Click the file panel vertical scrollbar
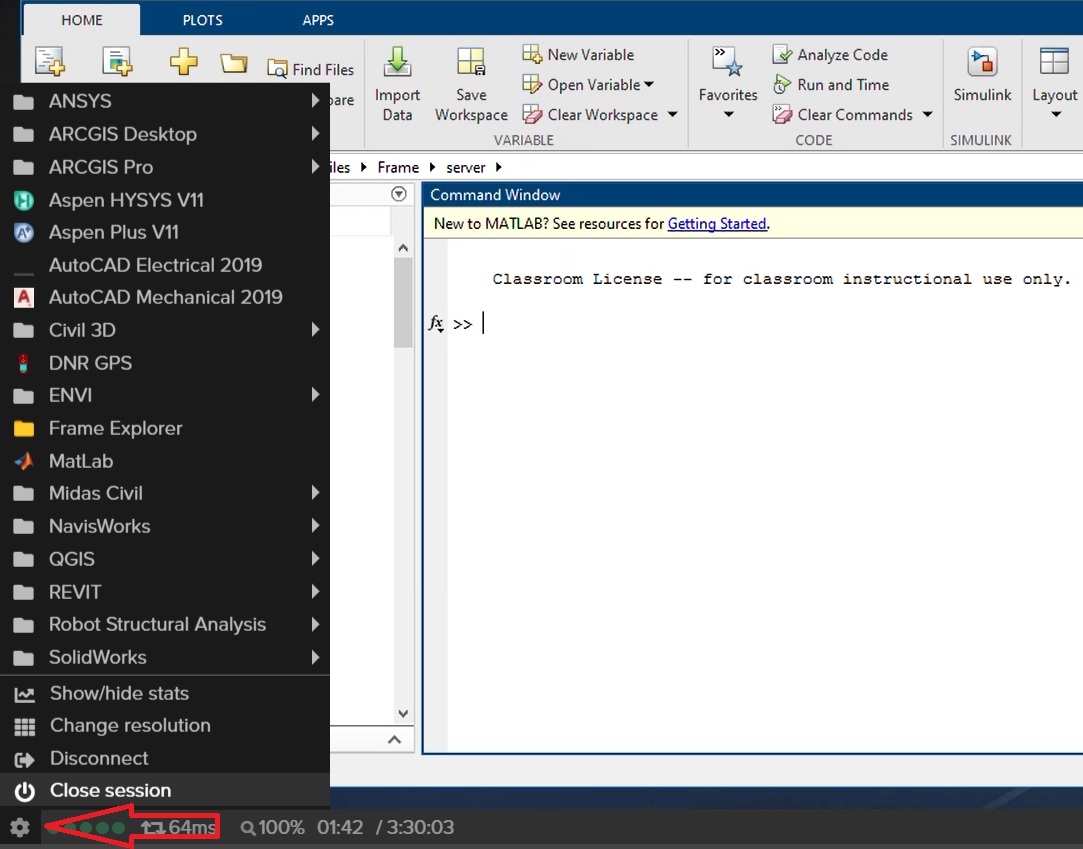 coord(403,302)
